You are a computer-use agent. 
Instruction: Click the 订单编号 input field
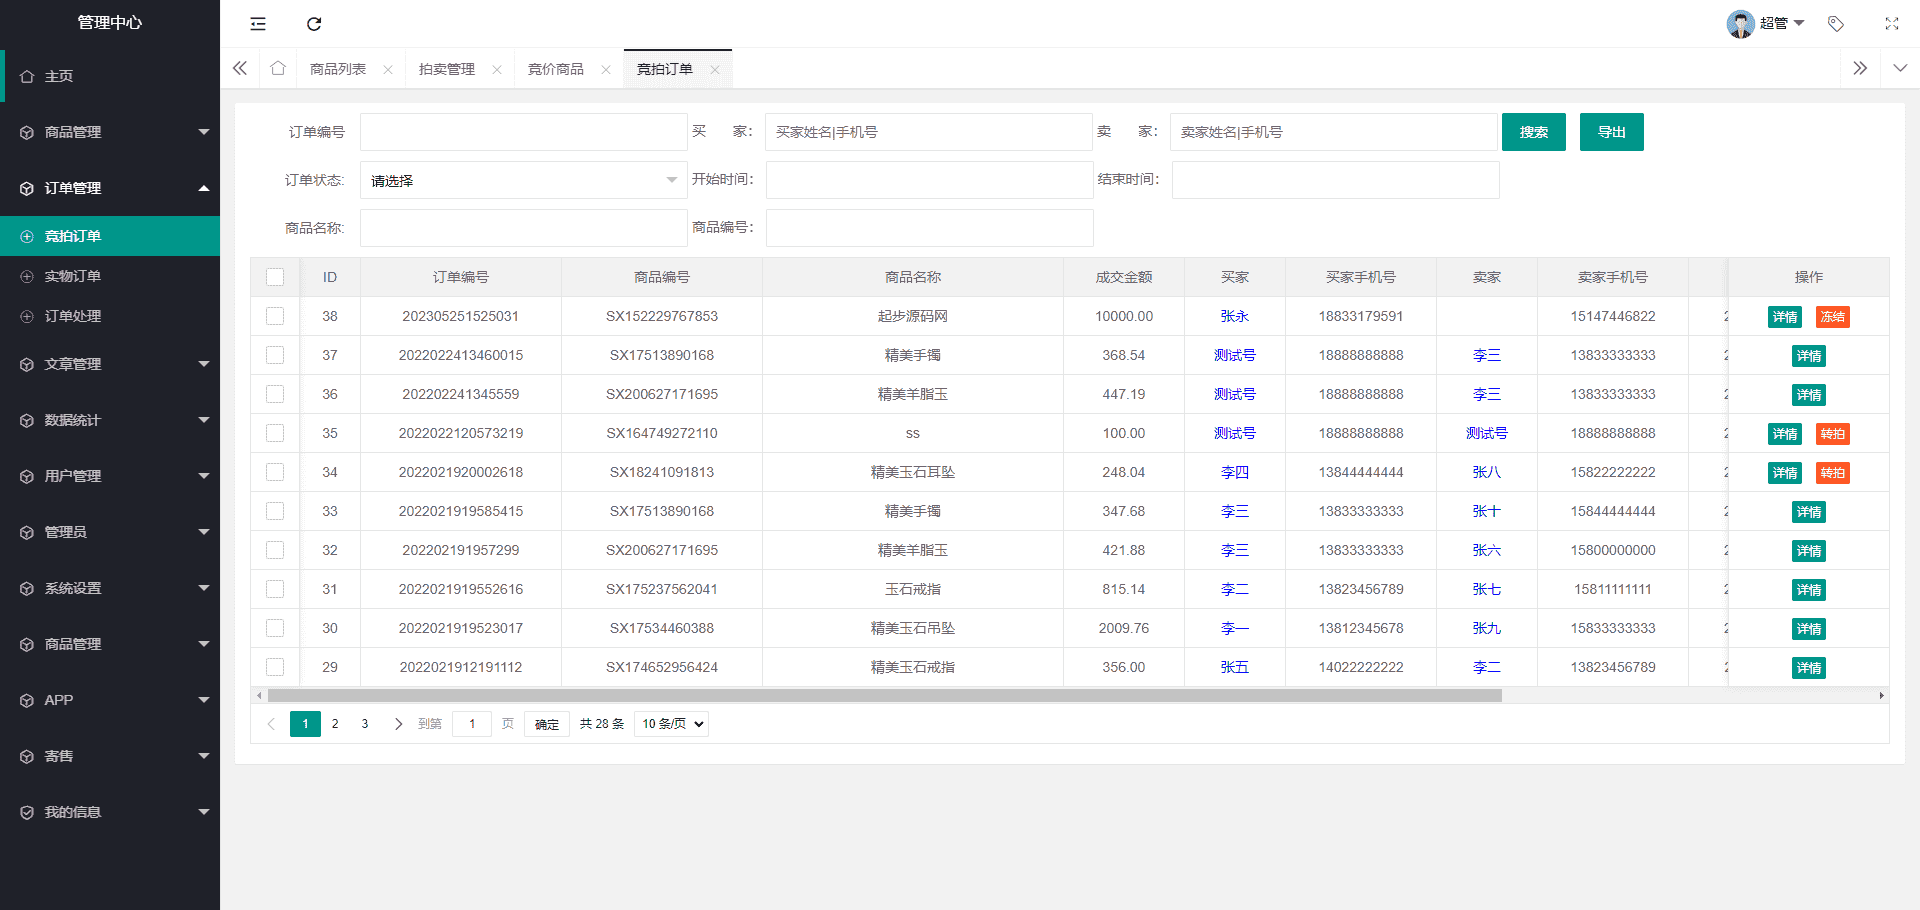(x=523, y=132)
